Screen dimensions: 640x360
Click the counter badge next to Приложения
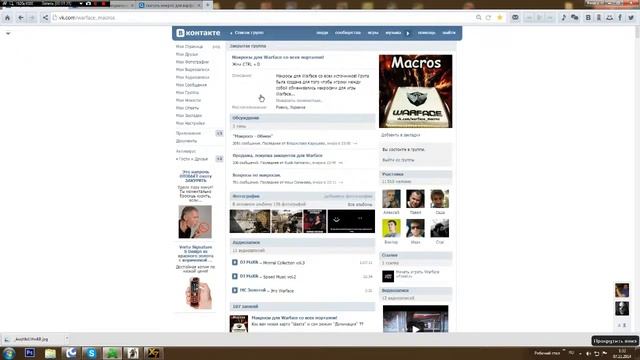pyautogui.click(x=219, y=133)
